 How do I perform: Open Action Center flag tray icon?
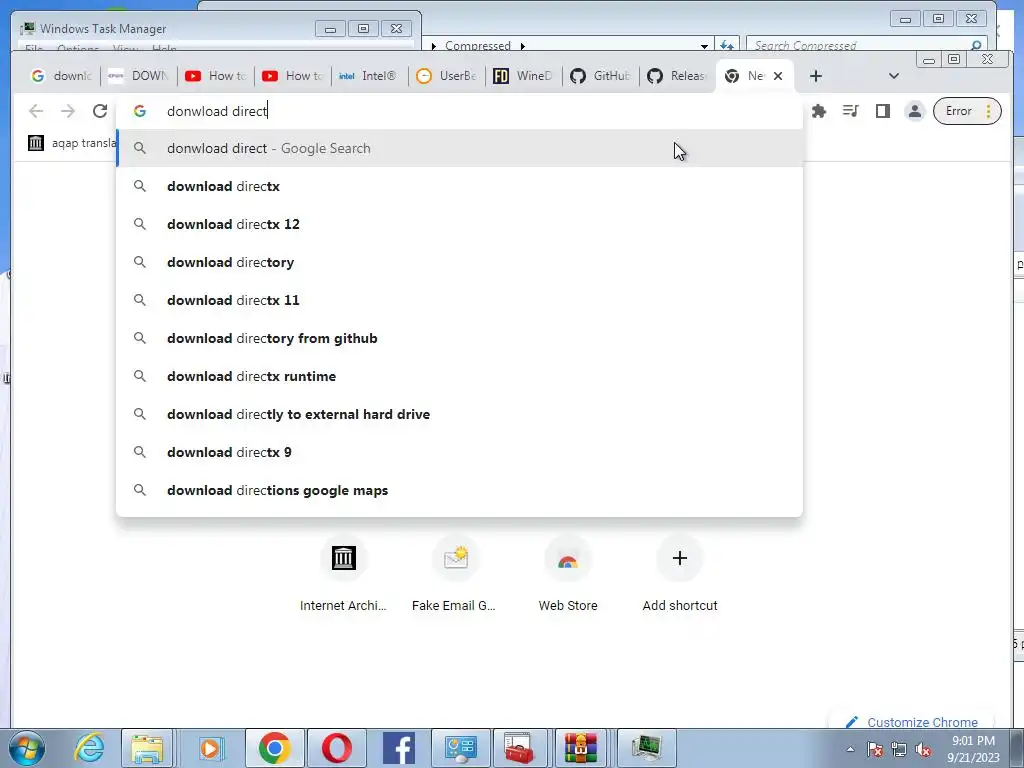tap(875, 749)
